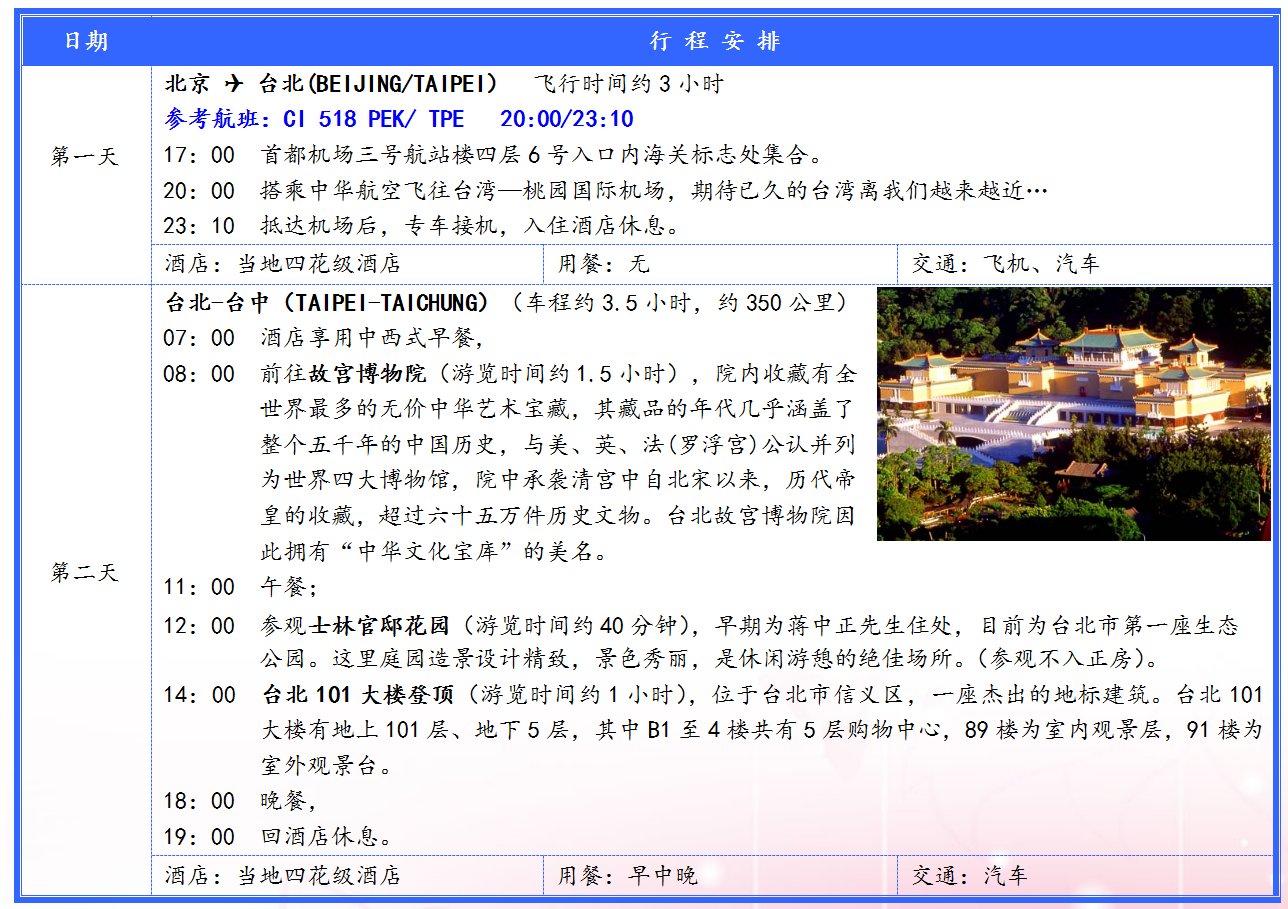Click the bold 士林官邸花园 text
This screenshot has height=909, width=1288.
379,626
